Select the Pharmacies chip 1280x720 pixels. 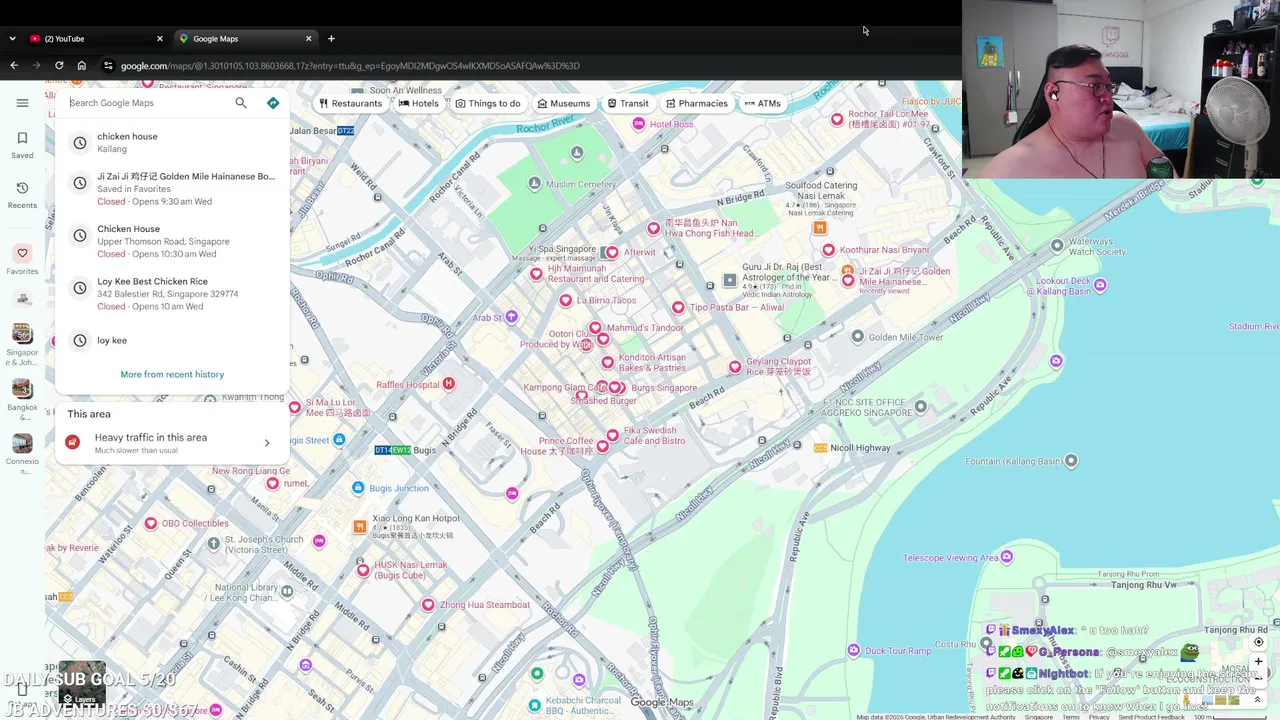[x=696, y=103]
